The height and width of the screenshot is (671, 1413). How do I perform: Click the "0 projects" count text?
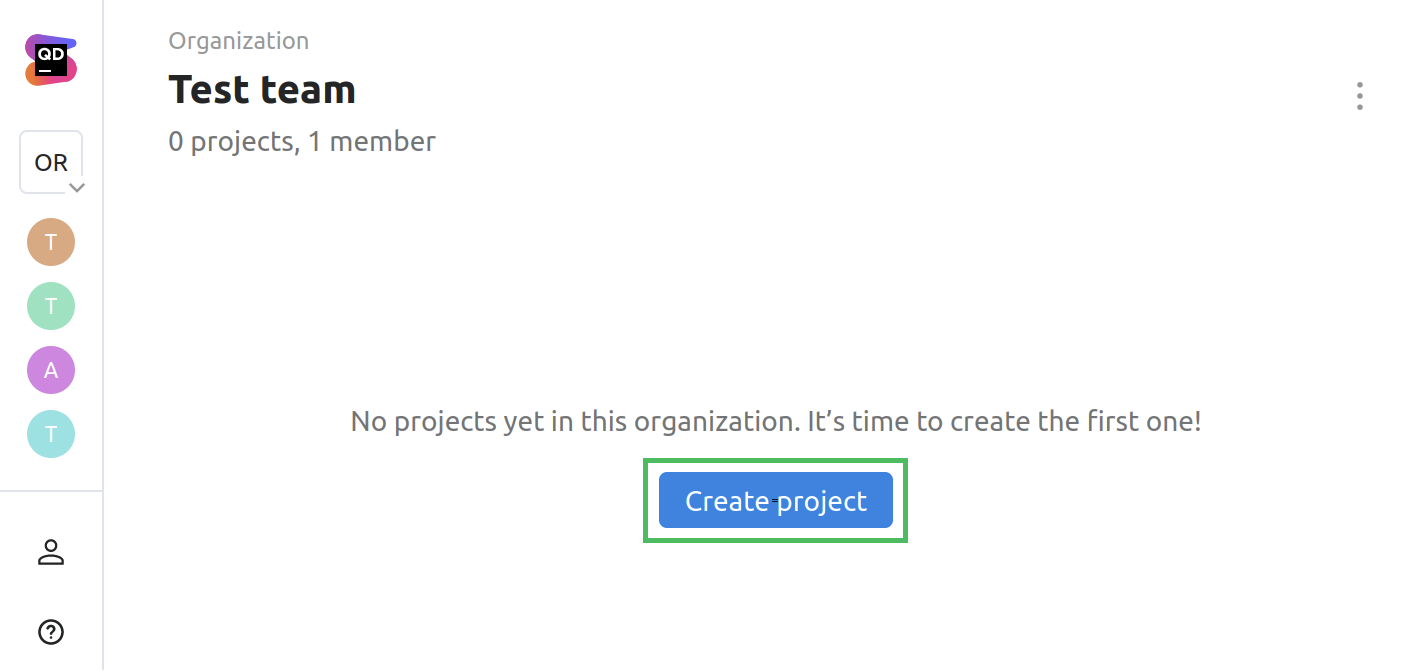coord(231,142)
